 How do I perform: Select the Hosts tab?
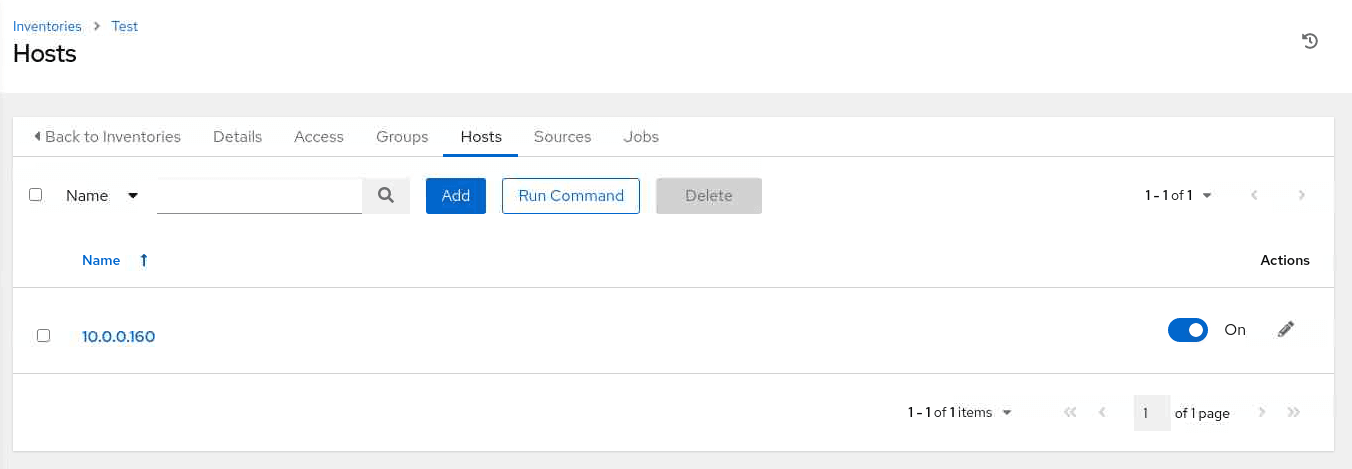coord(481,136)
